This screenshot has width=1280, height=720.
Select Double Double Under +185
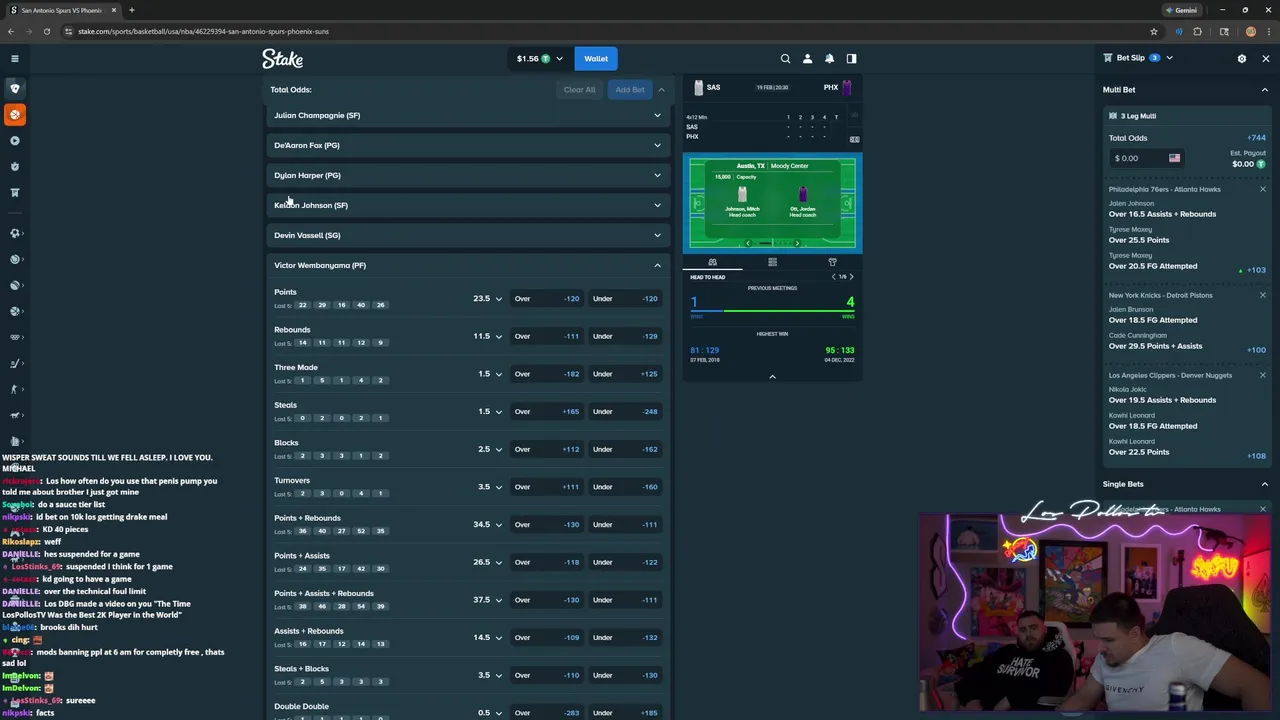[x=626, y=712]
